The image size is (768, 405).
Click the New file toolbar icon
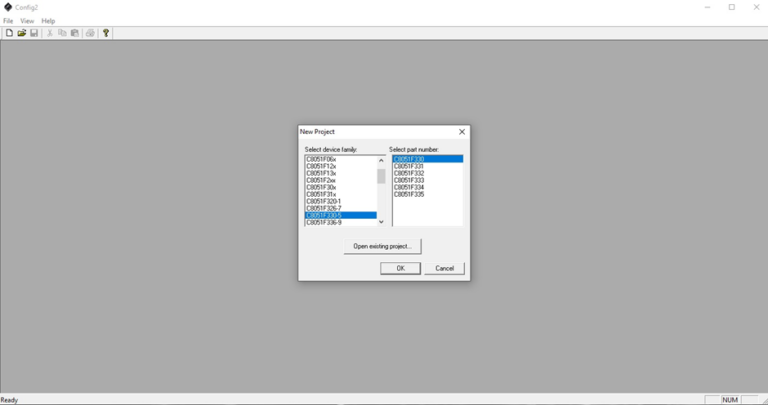click(9, 33)
